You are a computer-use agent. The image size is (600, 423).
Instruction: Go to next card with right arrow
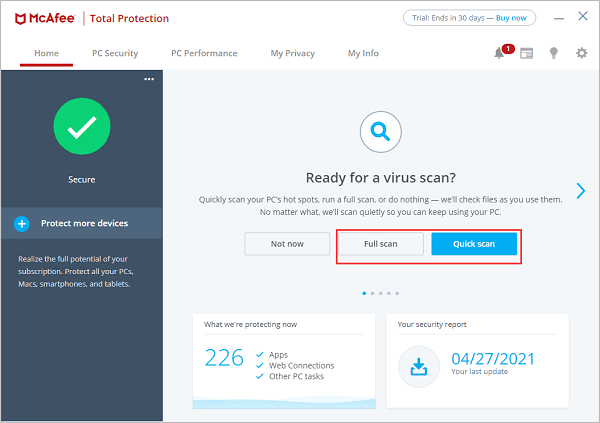click(580, 191)
